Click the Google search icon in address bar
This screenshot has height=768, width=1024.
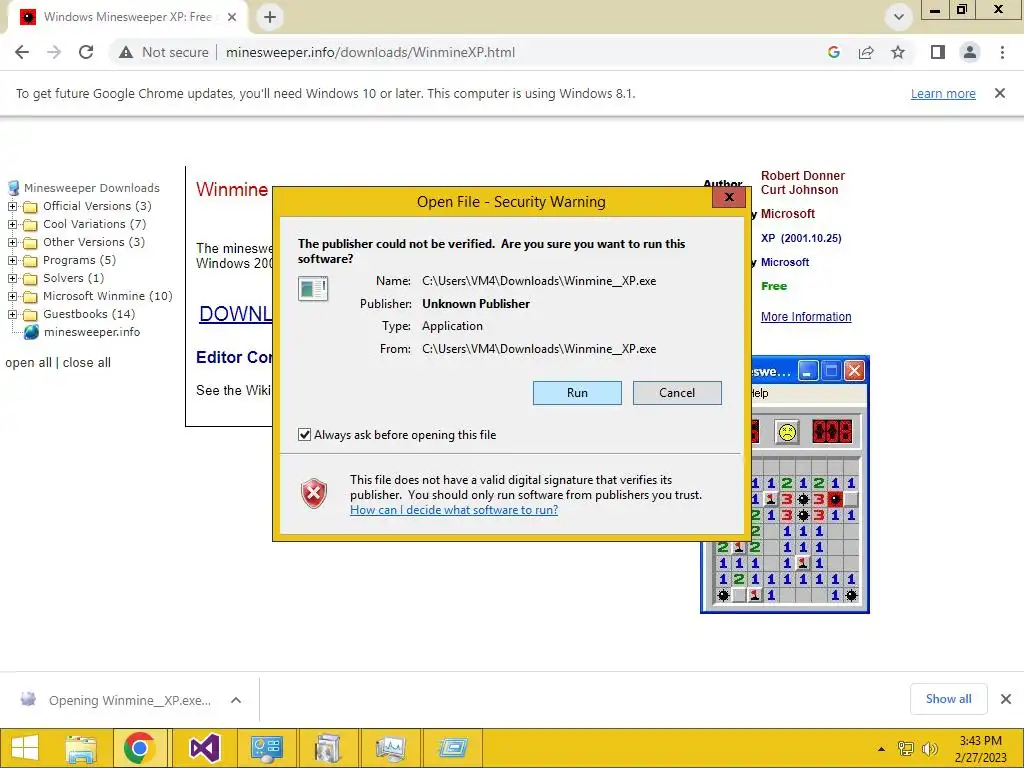click(x=833, y=52)
